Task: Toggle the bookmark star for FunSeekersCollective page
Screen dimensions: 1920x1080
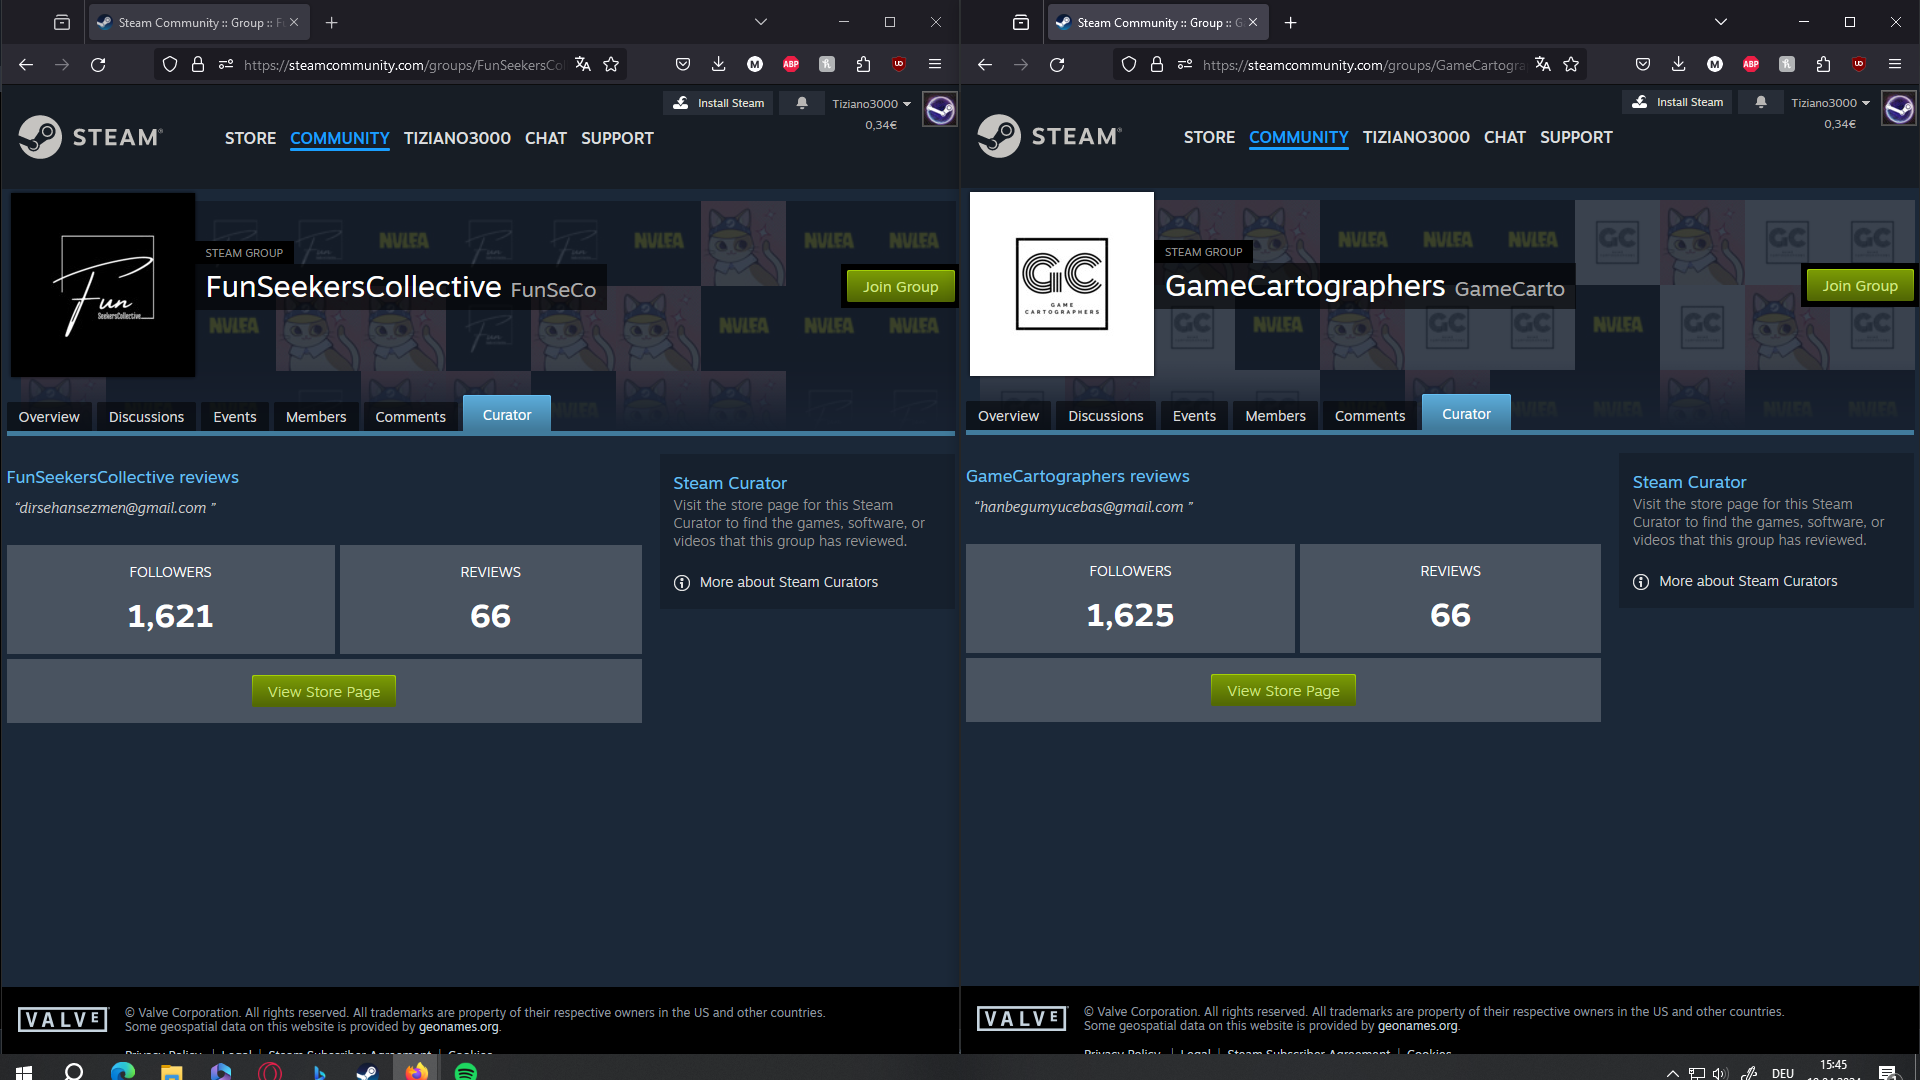Action: pos(611,64)
